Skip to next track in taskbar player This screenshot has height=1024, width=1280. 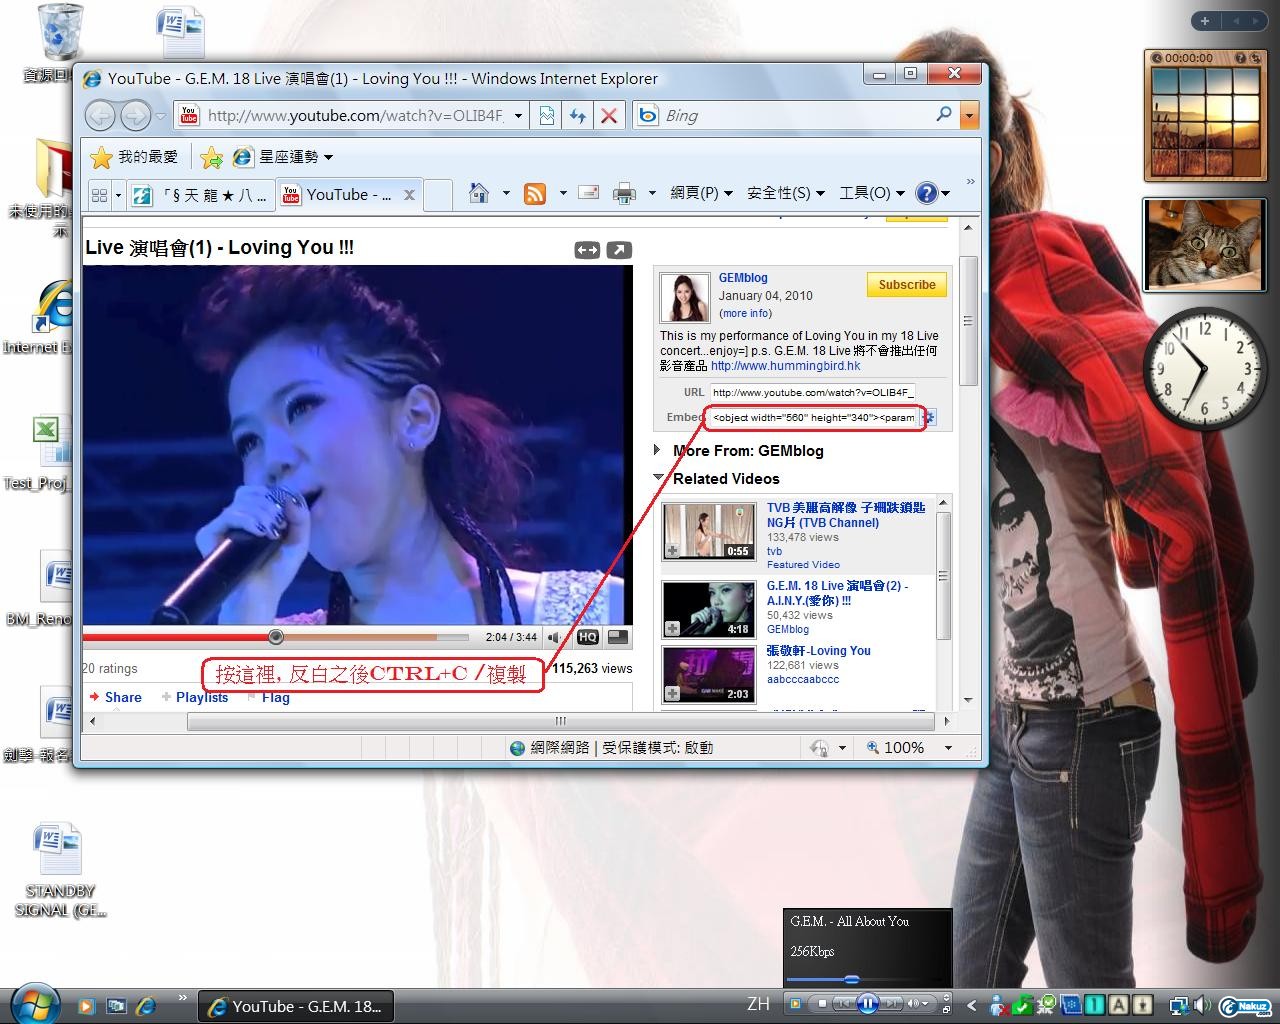[892, 1003]
